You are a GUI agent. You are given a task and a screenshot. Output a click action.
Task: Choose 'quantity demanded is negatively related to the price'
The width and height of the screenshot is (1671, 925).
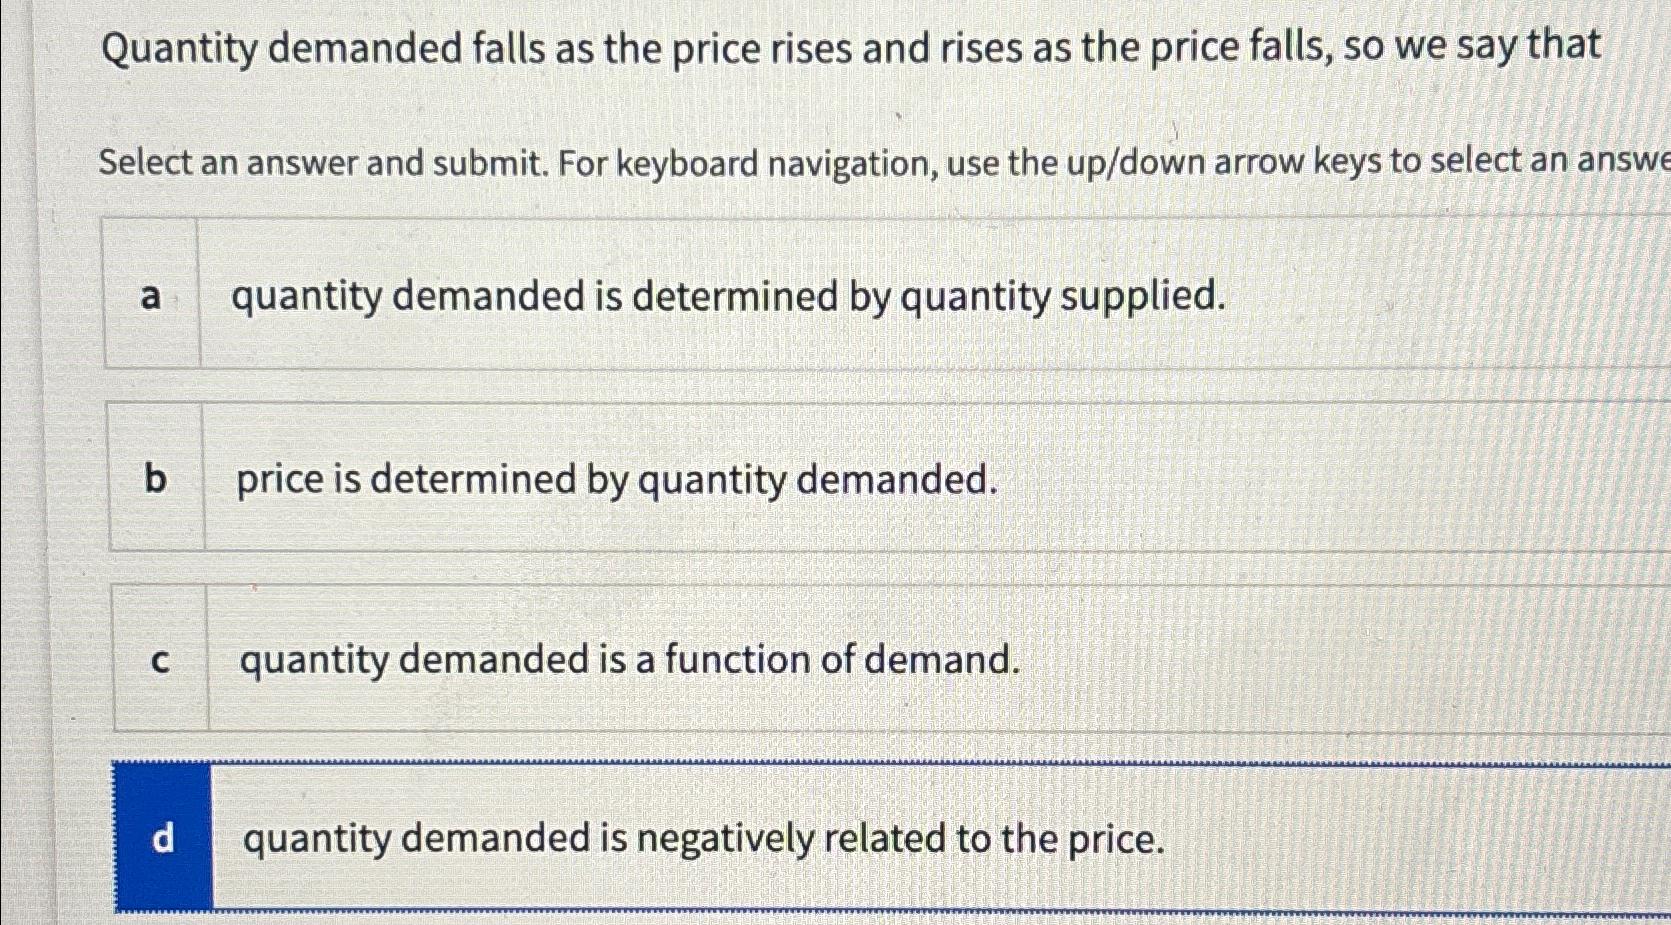click(703, 838)
